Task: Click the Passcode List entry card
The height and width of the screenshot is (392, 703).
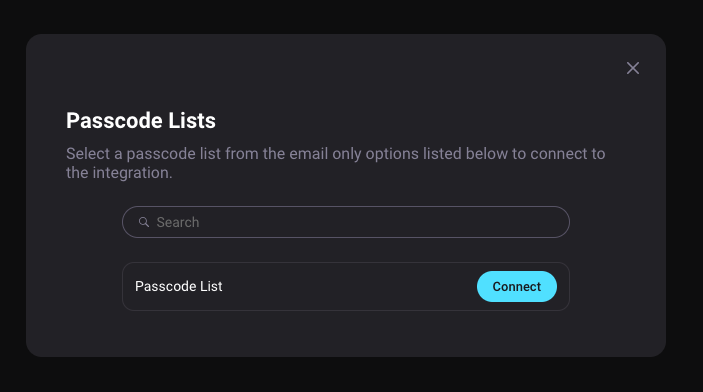Action: pos(346,287)
